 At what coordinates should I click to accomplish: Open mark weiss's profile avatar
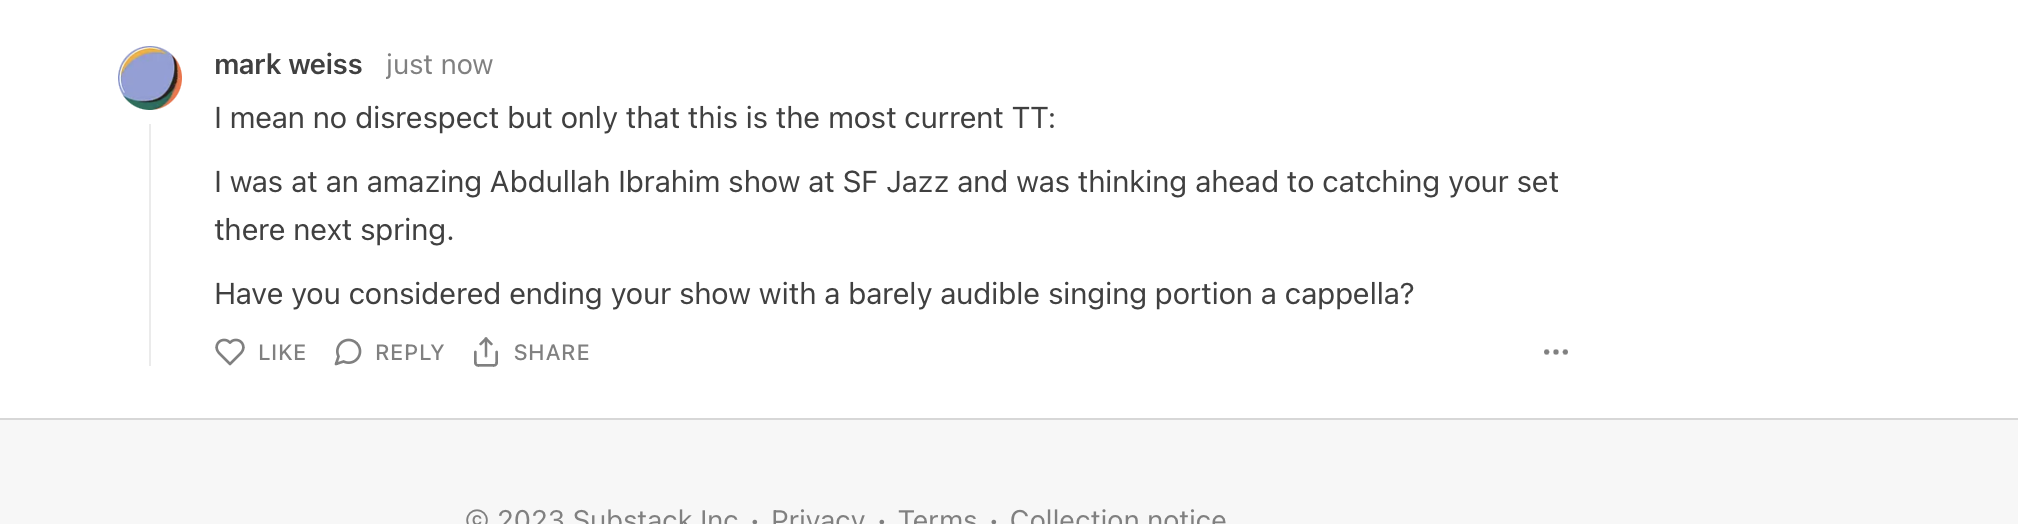[x=150, y=78]
